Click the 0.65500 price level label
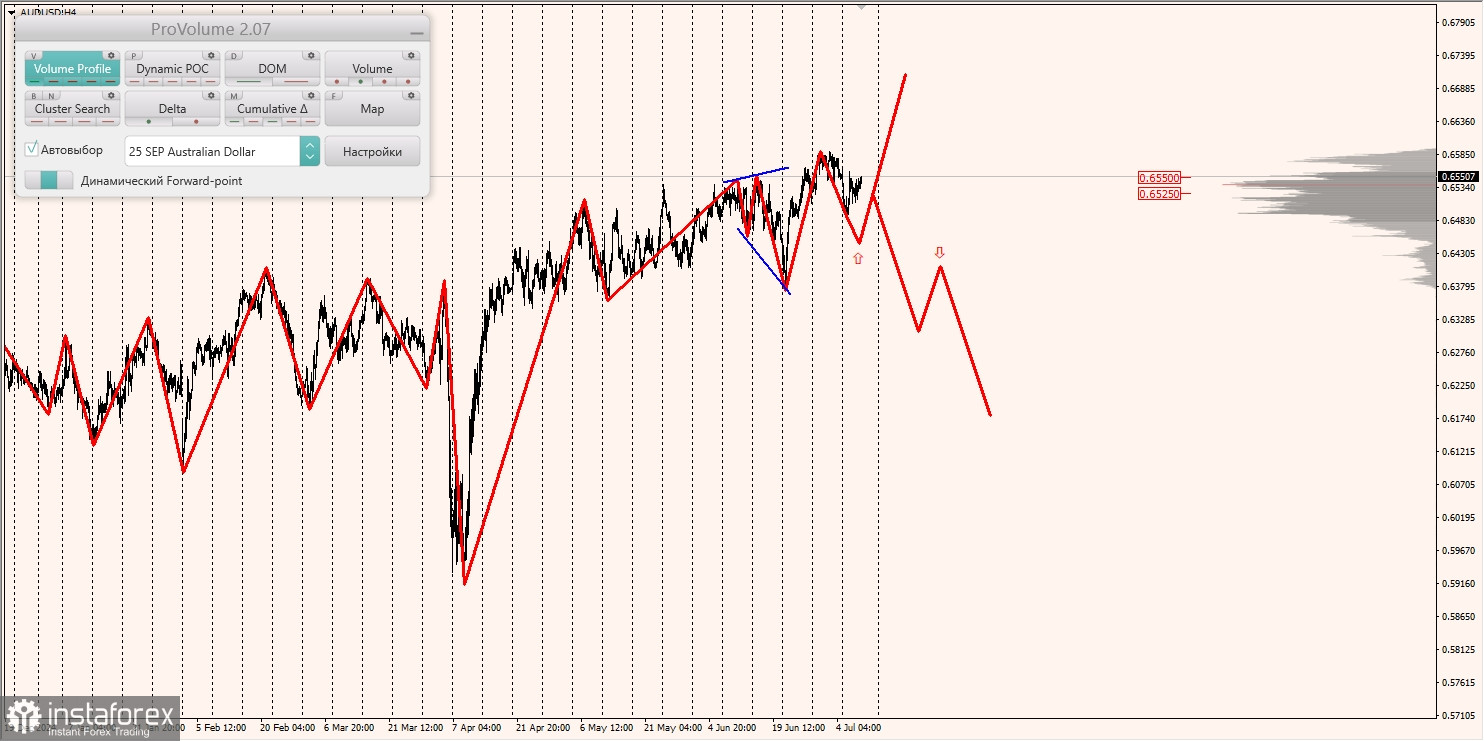Screen dimensions: 1484x741 [1159, 177]
